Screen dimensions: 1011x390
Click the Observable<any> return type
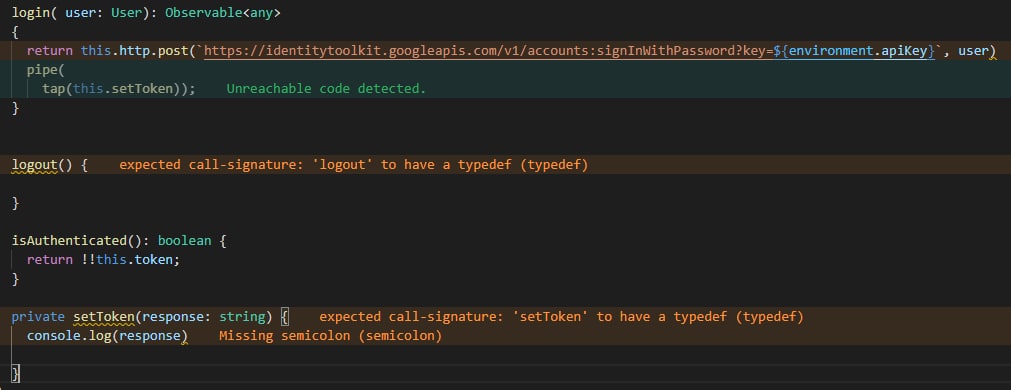(x=223, y=12)
